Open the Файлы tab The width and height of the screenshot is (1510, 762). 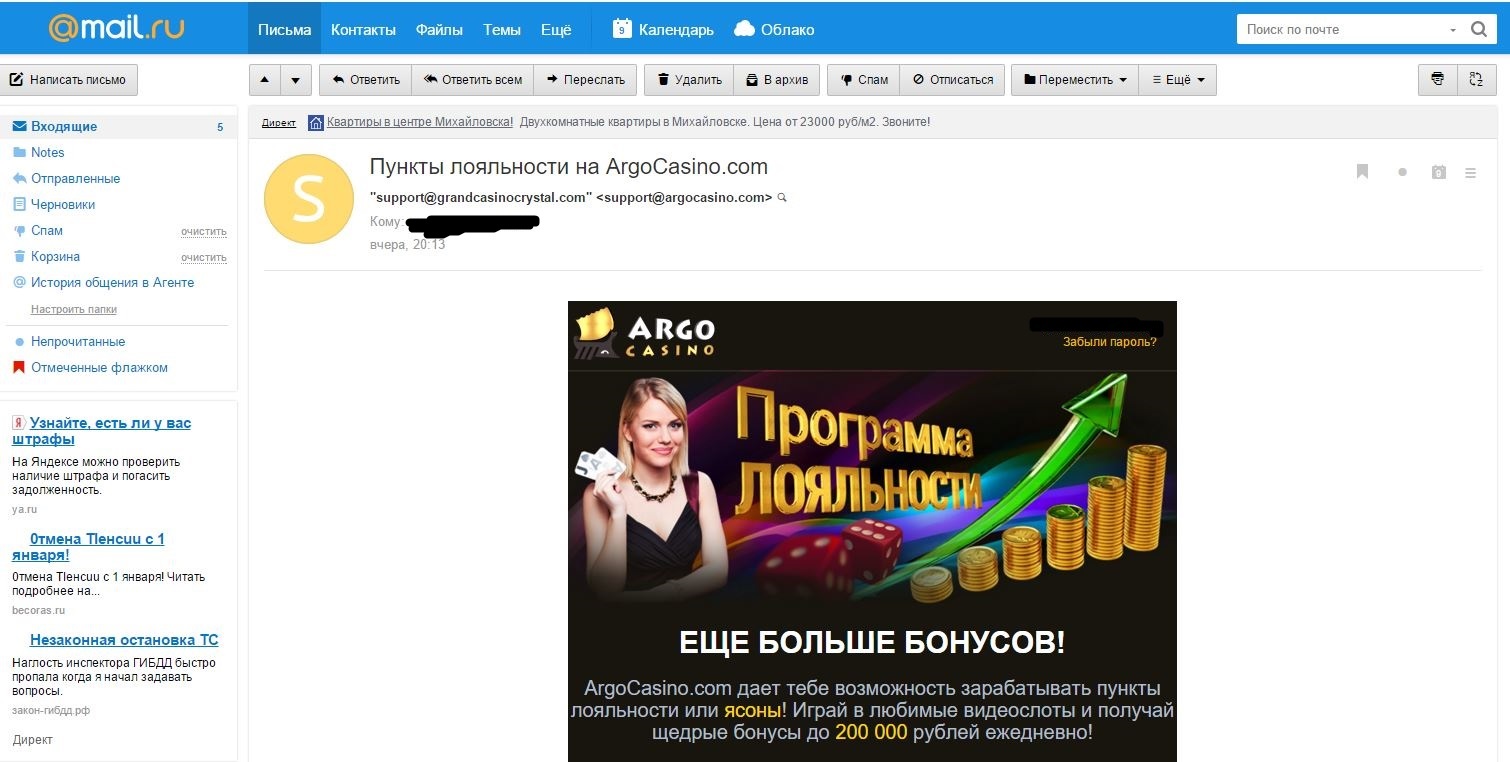coord(439,29)
